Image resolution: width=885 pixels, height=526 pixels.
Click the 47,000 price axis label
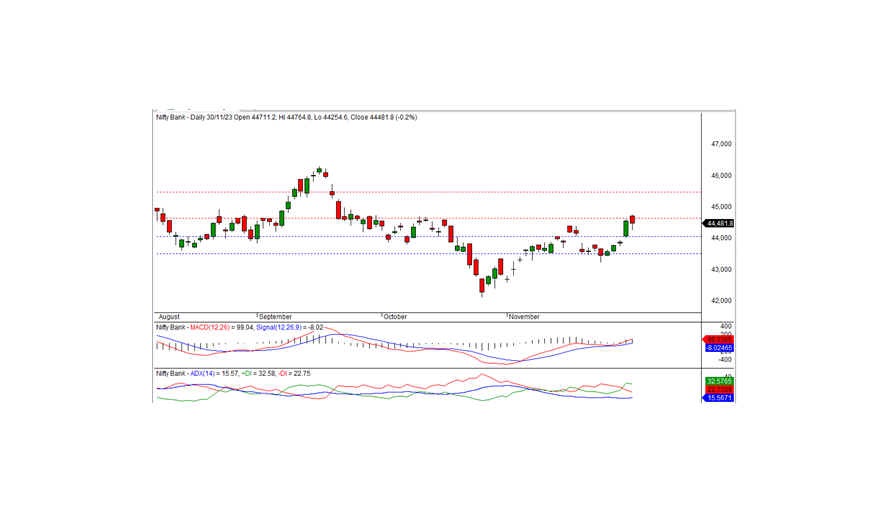click(721, 144)
